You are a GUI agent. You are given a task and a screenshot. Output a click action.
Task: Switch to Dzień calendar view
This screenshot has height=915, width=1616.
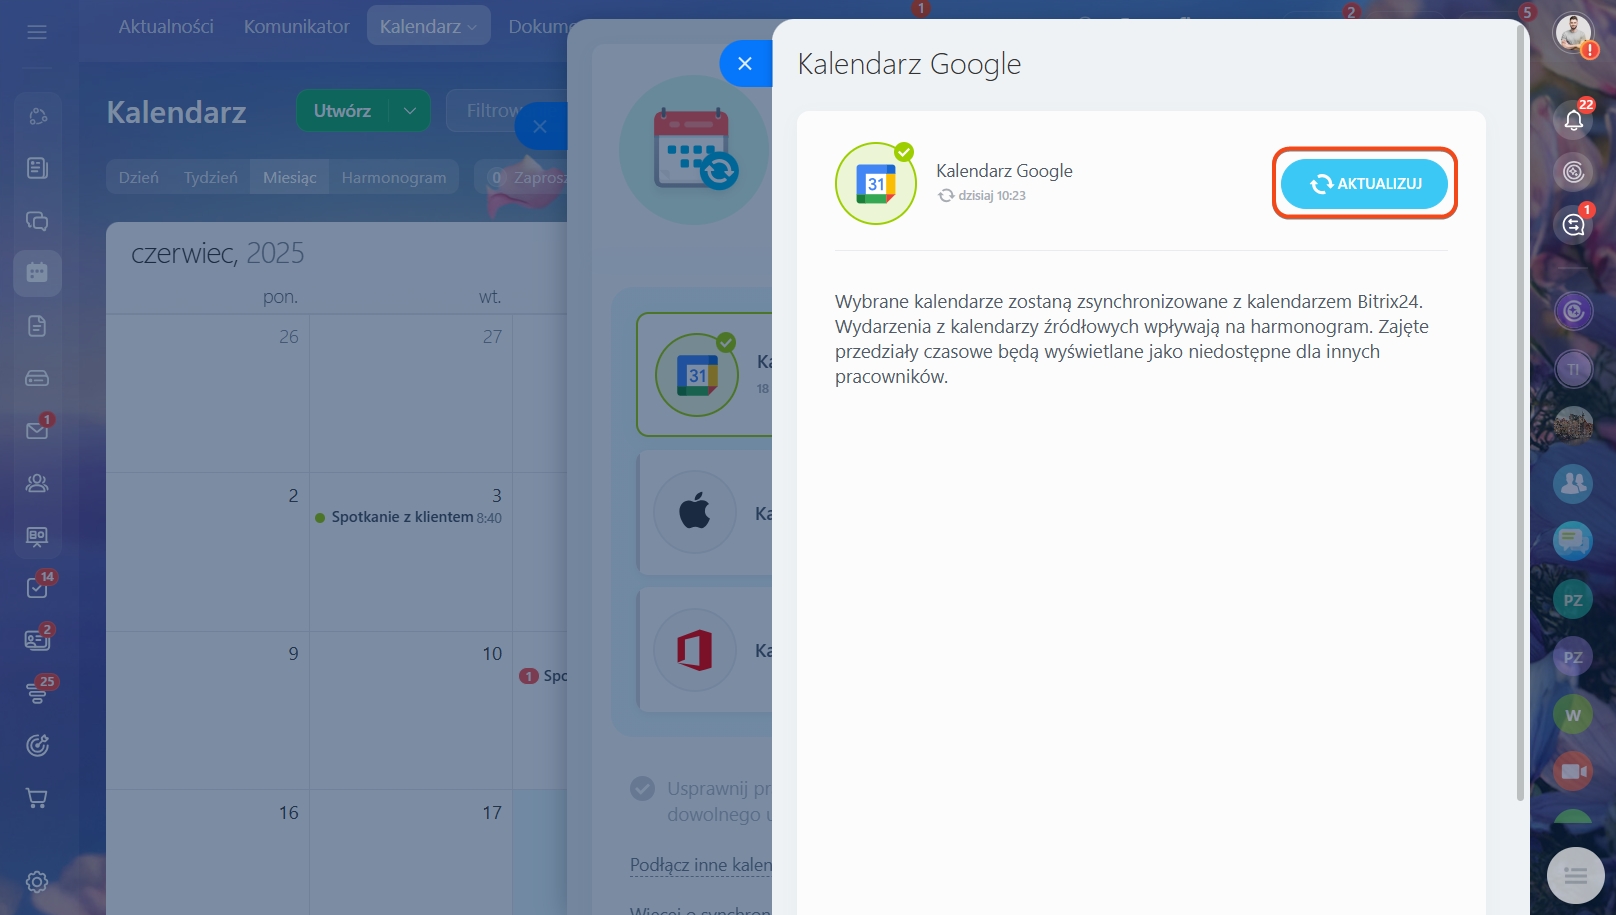point(138,177)
